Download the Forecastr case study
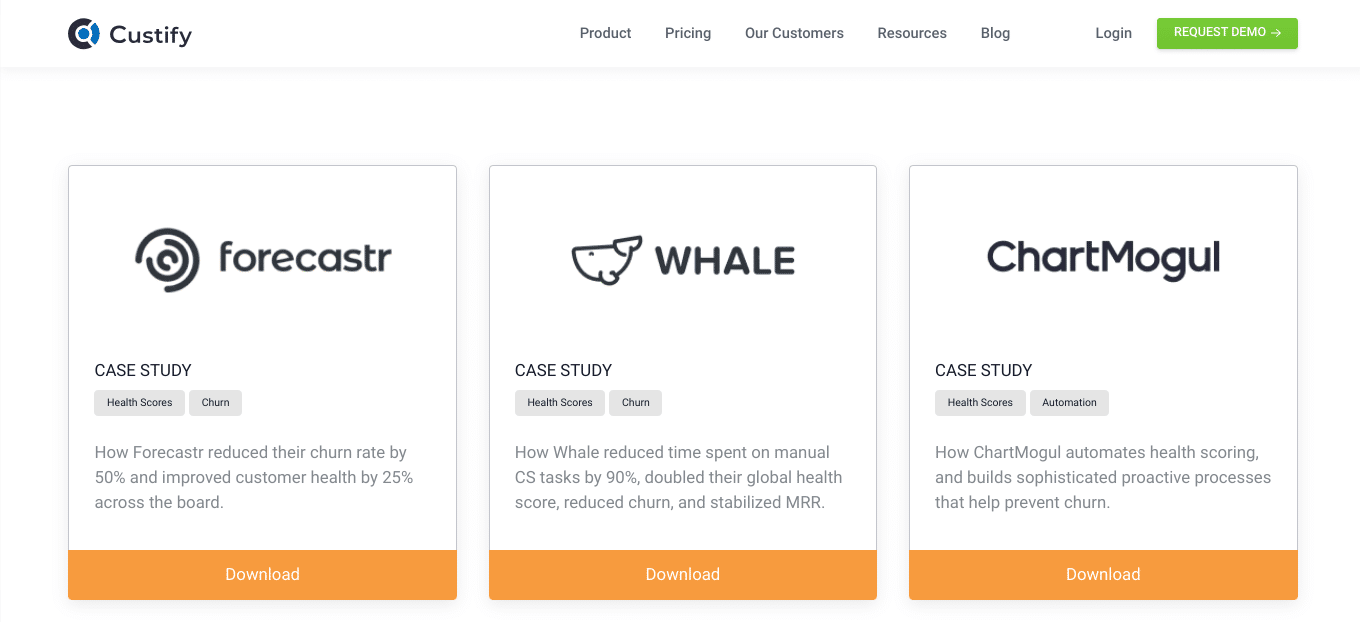This screenshot has height=622, width=1360. [x=262, y=575]
